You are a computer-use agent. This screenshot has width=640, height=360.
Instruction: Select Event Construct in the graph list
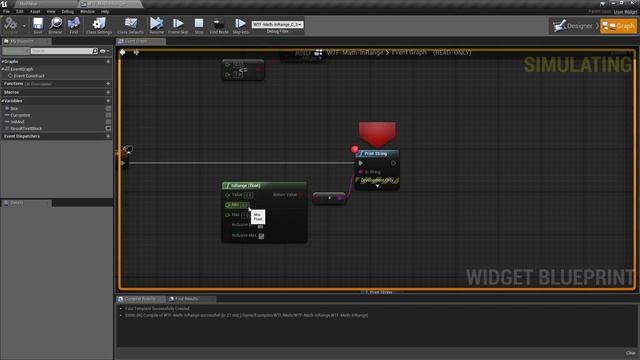tap(29, 76)
